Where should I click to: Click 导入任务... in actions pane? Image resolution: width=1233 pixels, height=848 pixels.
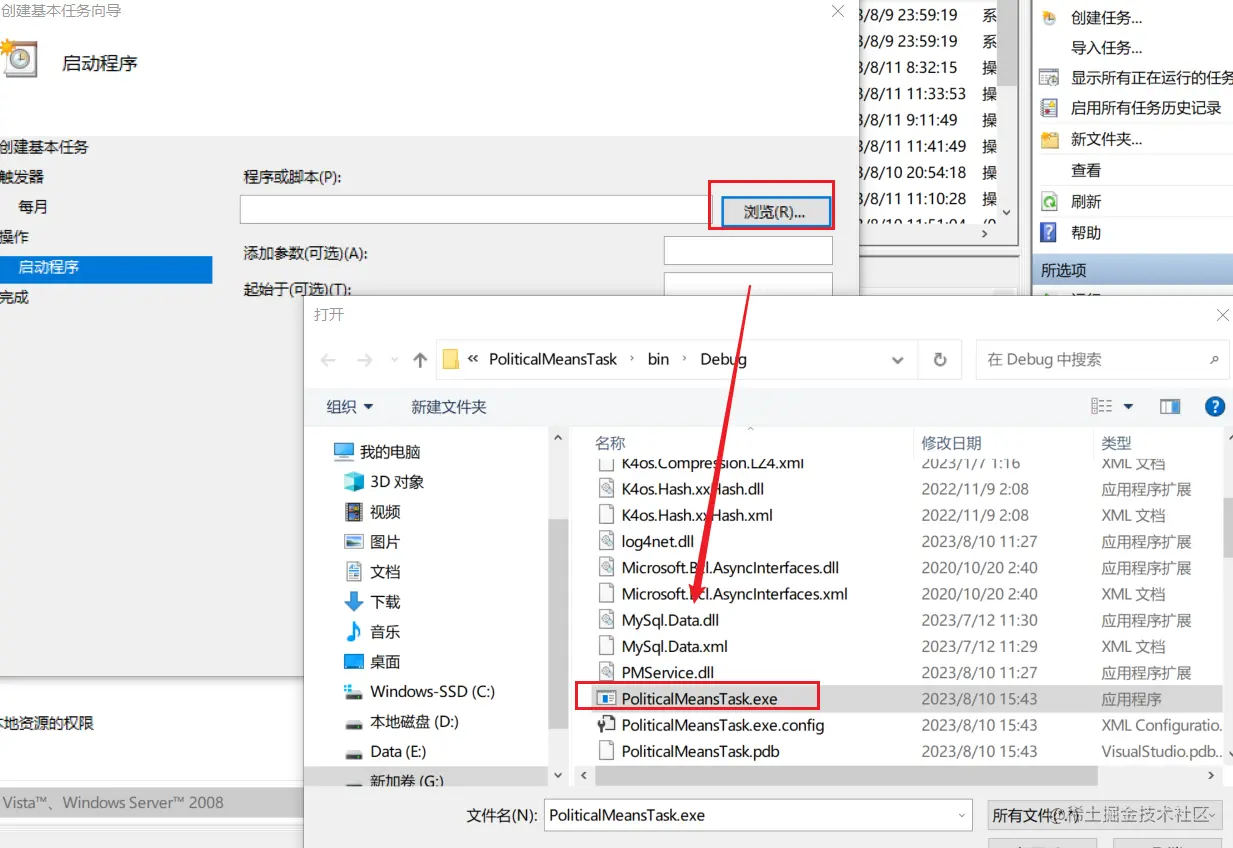coord(1106,47)
